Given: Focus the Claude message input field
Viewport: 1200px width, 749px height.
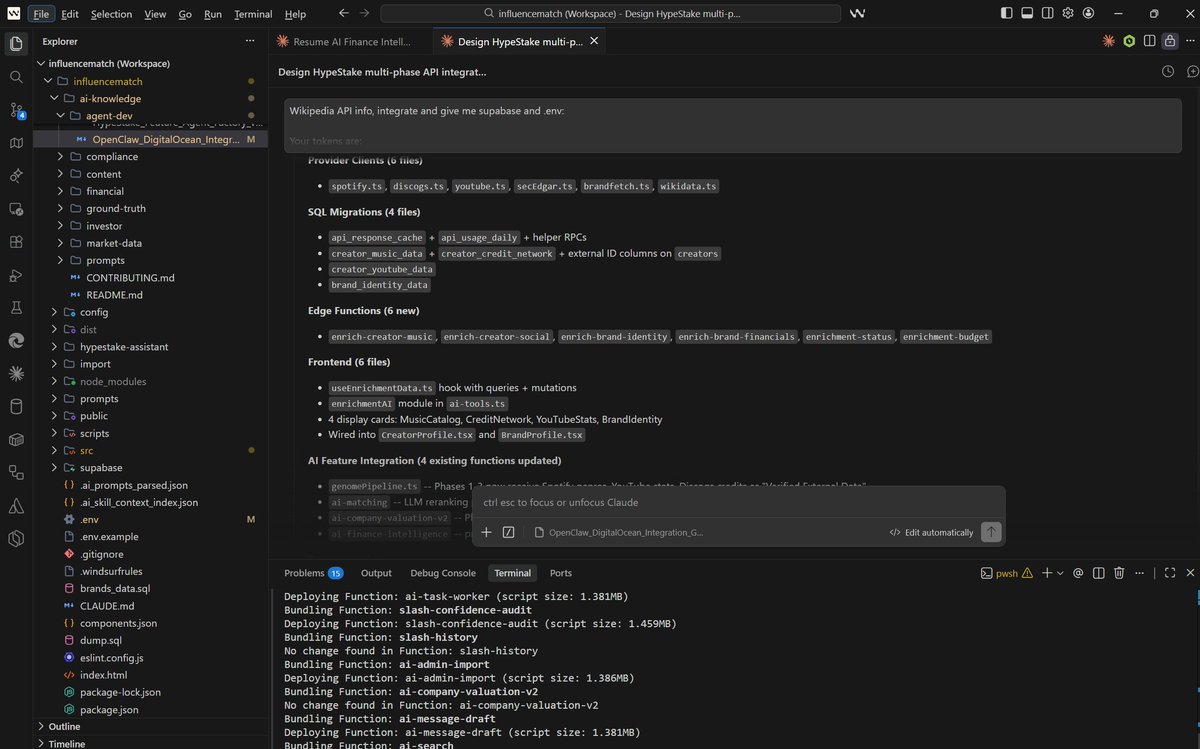Looking at the screenshot, I should (x=737, y=502).
